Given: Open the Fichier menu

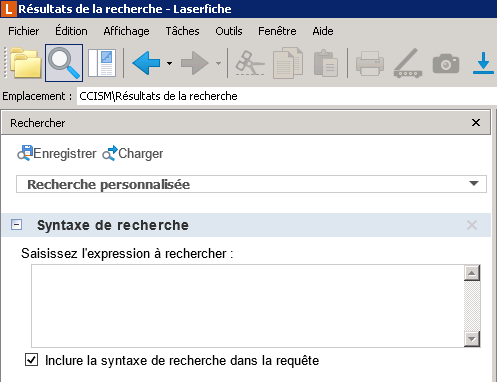Looking at the screenshot, I should click(24, 31).
